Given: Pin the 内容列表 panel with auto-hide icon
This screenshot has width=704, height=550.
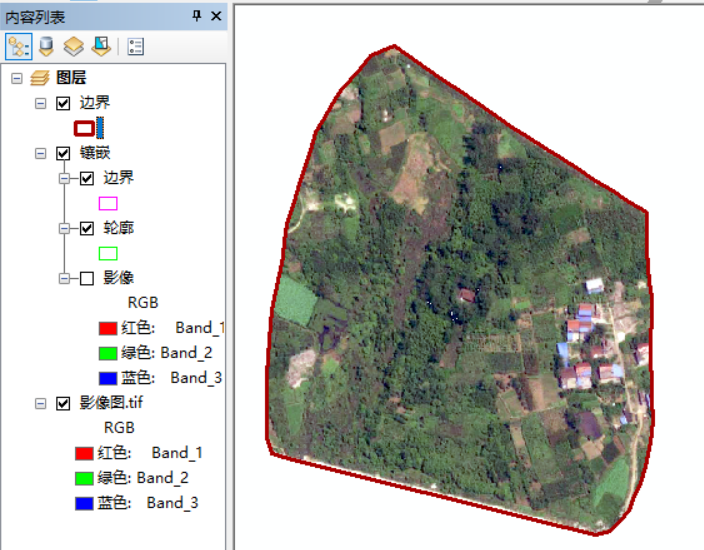Looking at the screenshot, I should tap(197, 15).
